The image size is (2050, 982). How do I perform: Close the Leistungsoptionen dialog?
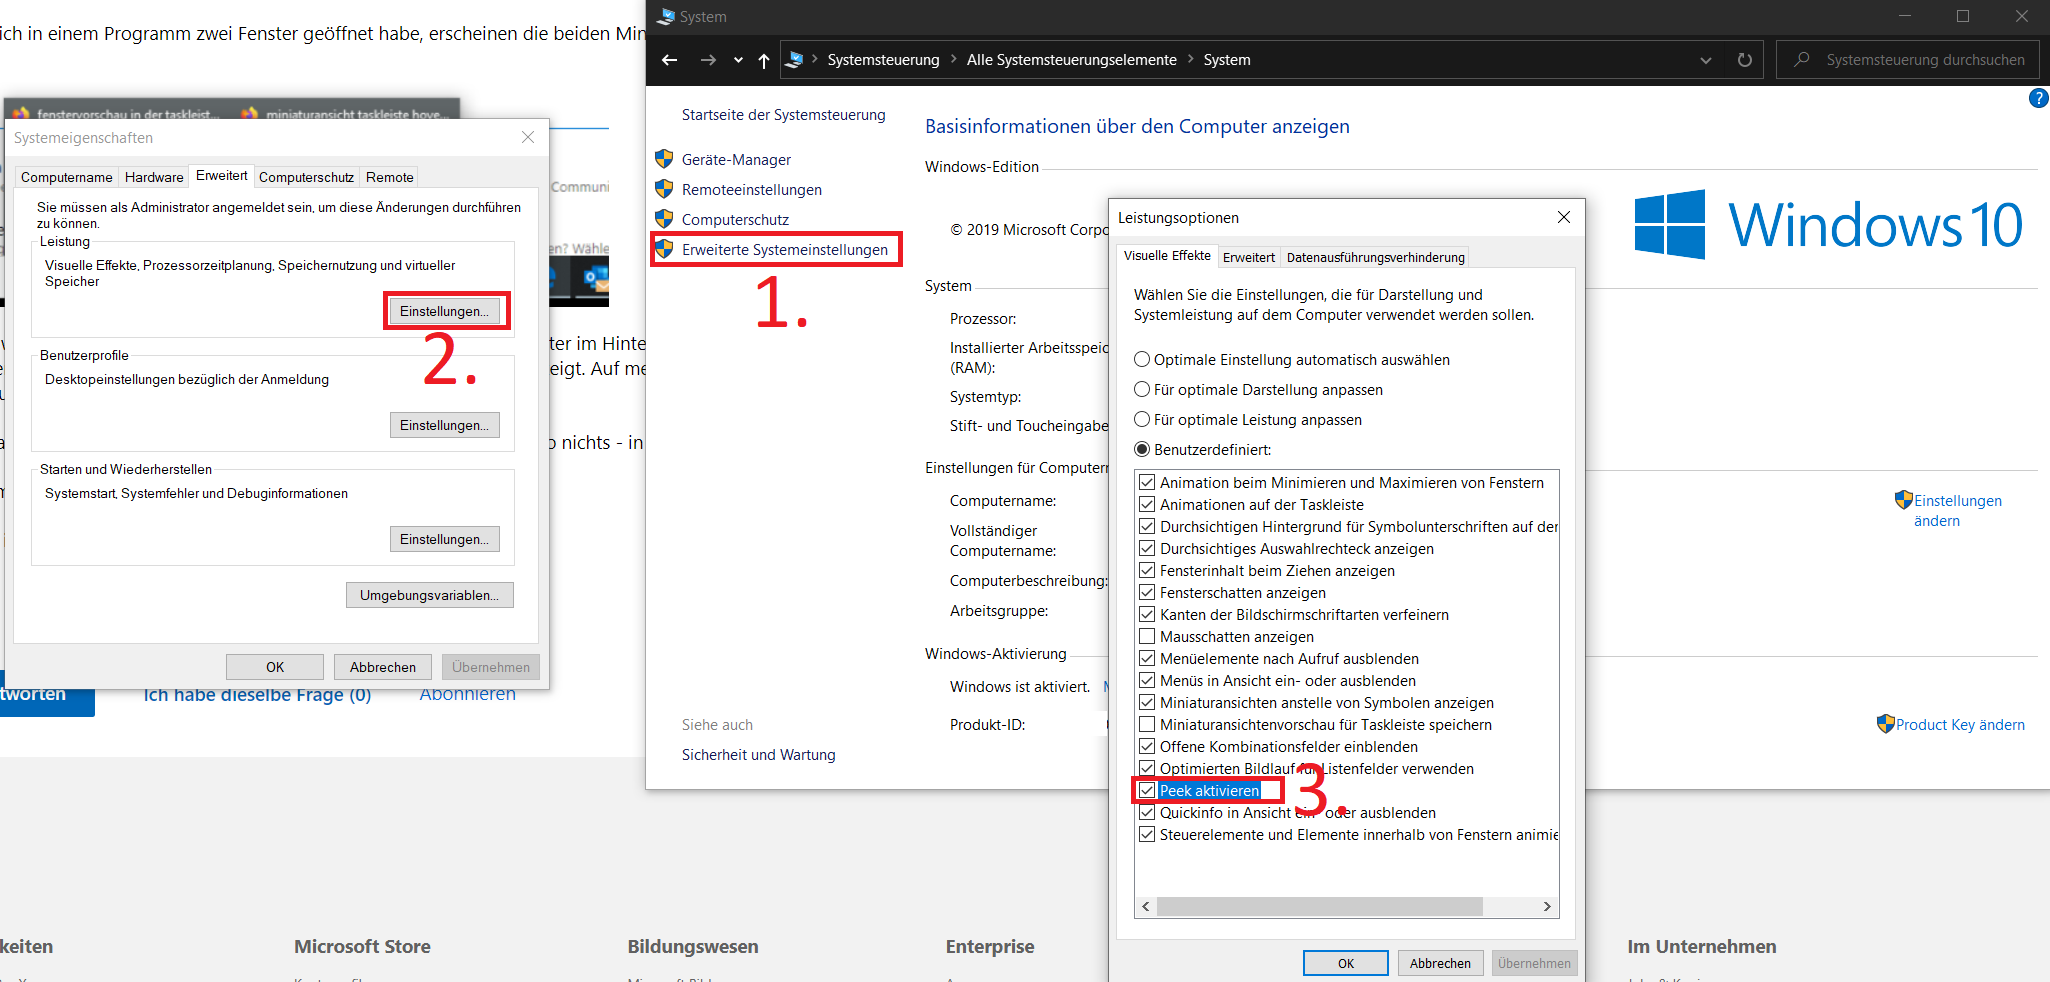coord(1564,217)
